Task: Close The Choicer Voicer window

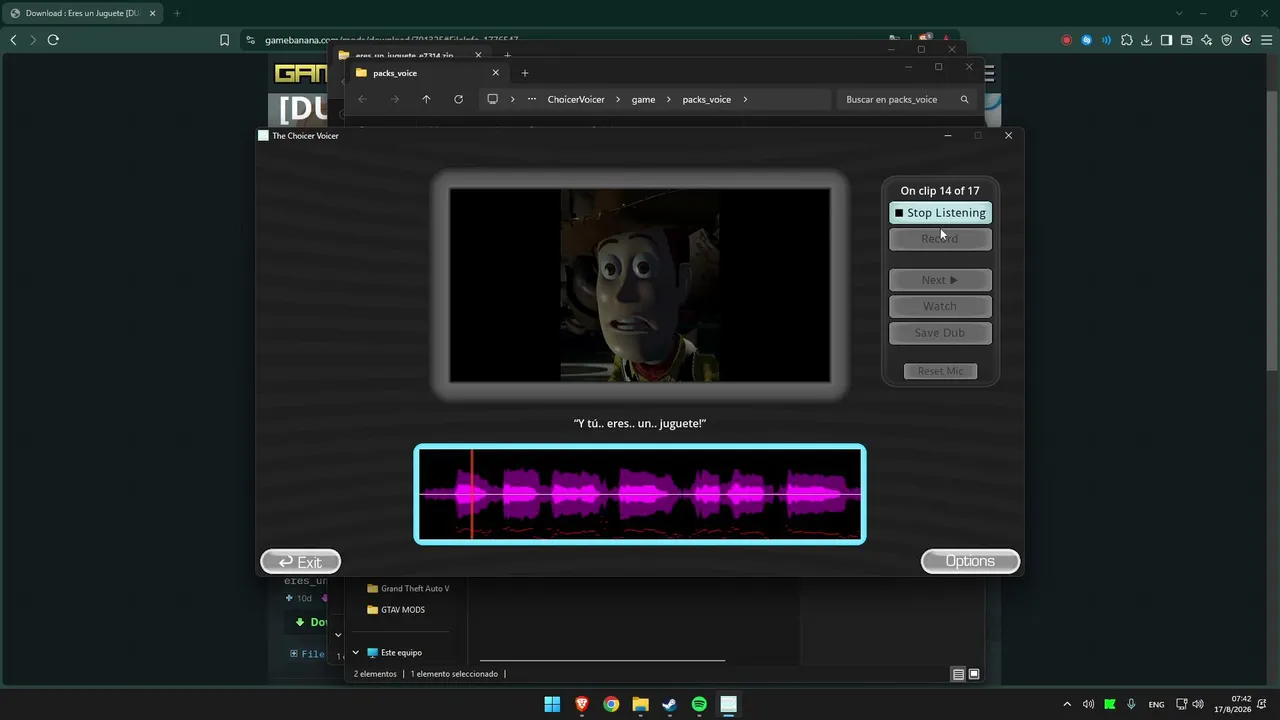Action: pos(1008,135)
